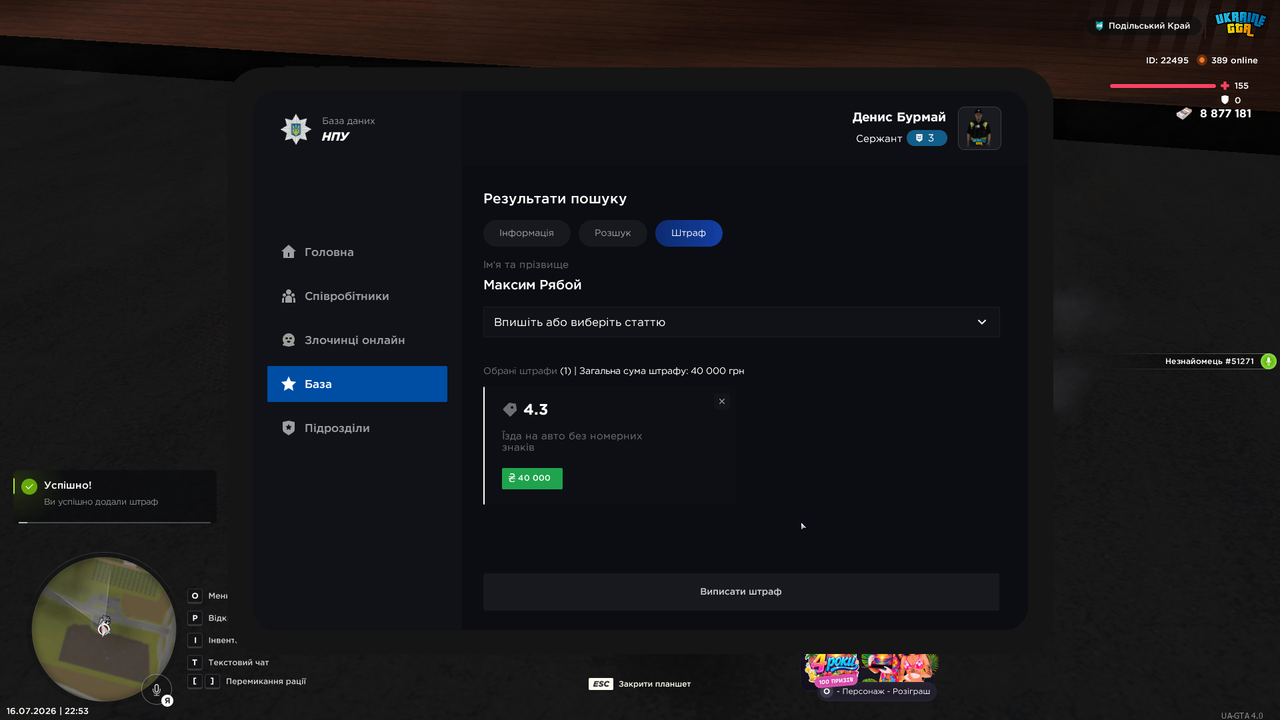Image resolution: width=1280 pixels, height=720 pixels.
Task: Click the orange online players icon
Action: pos(1202,60)
